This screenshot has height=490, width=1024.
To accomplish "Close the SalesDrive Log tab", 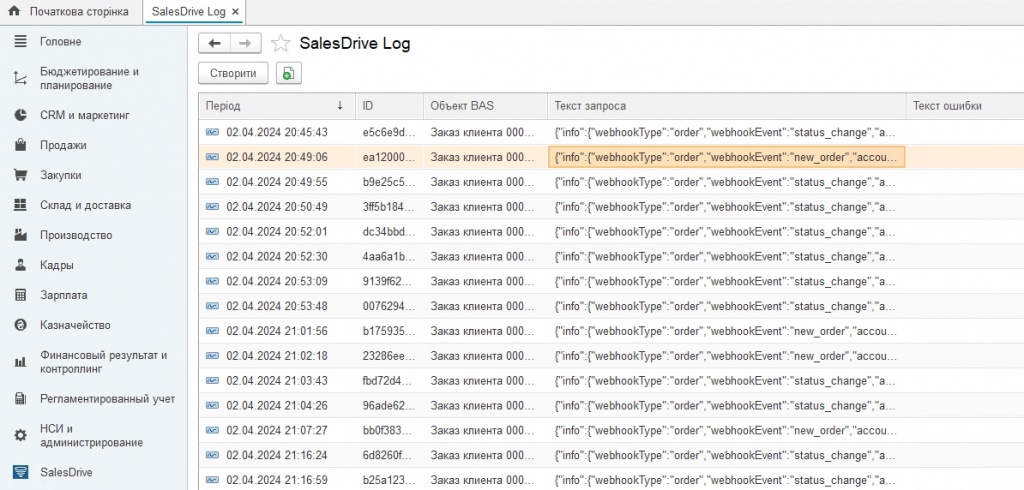I will [x=235, y=12].
